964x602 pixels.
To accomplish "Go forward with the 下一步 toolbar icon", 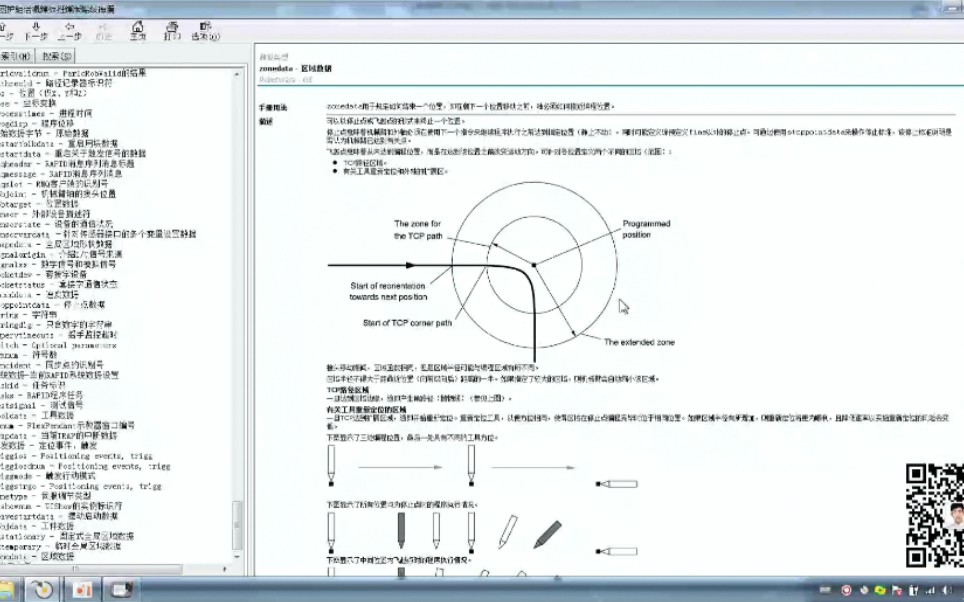I will [36, 28].
